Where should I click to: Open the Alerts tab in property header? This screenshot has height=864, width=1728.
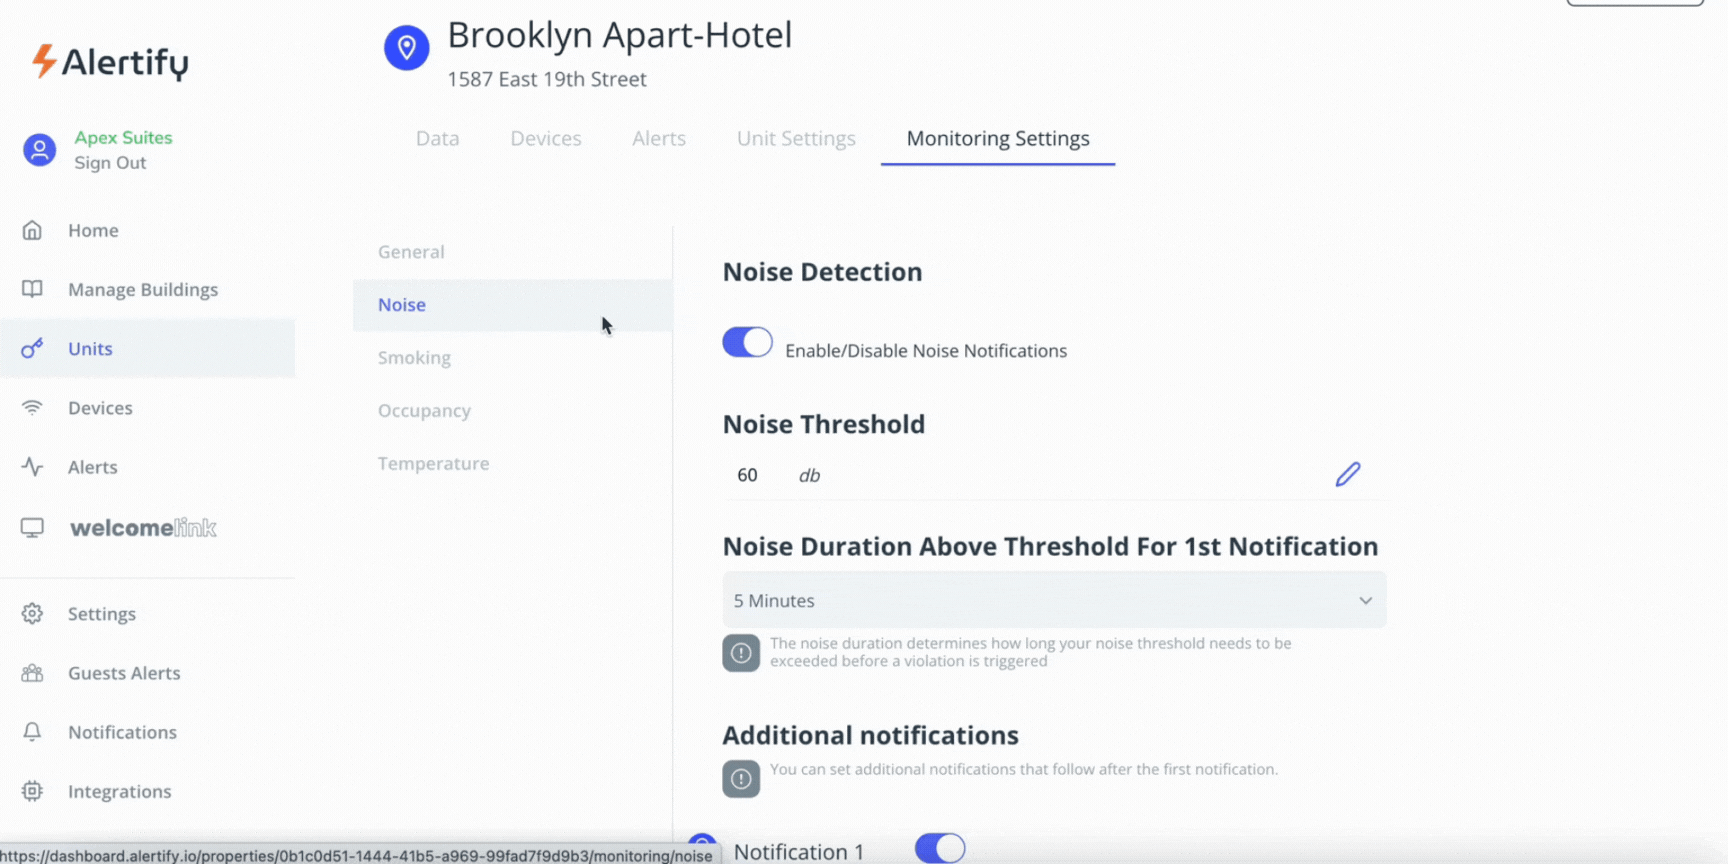(658, 139)
